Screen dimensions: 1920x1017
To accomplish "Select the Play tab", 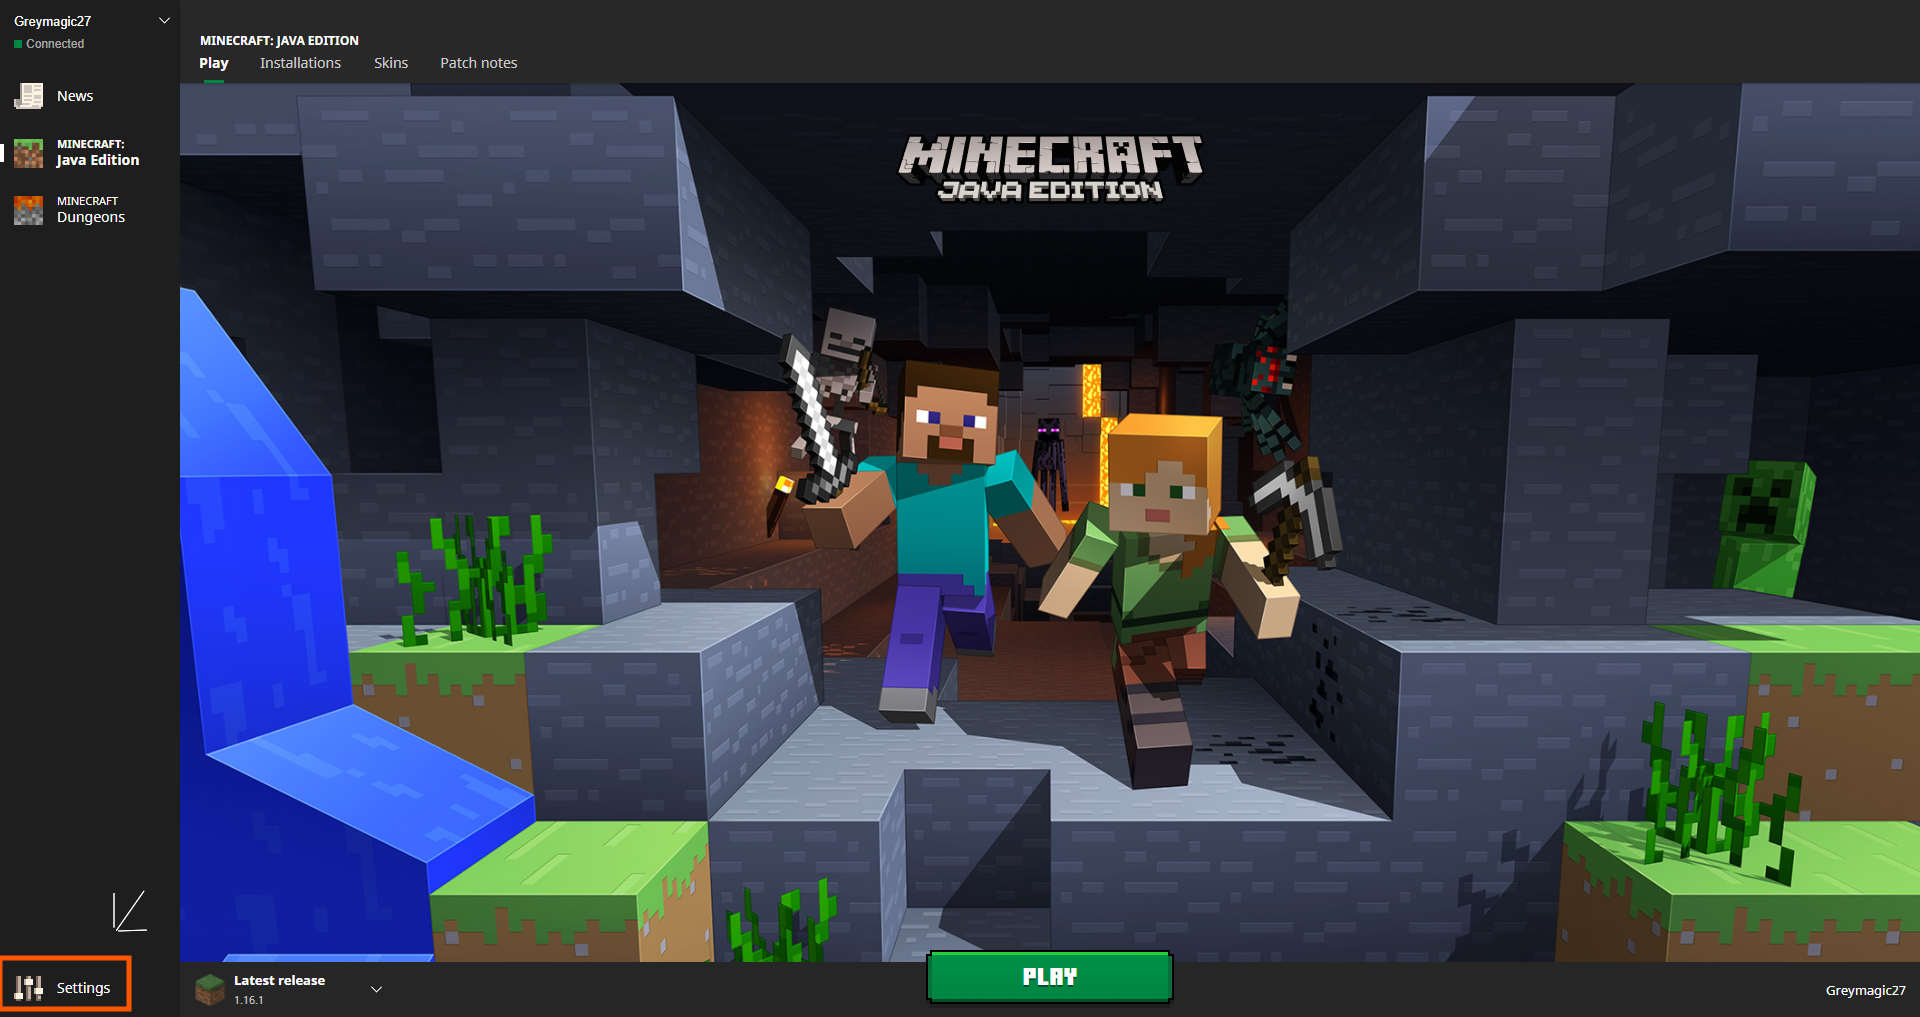I will click(214, 62).
